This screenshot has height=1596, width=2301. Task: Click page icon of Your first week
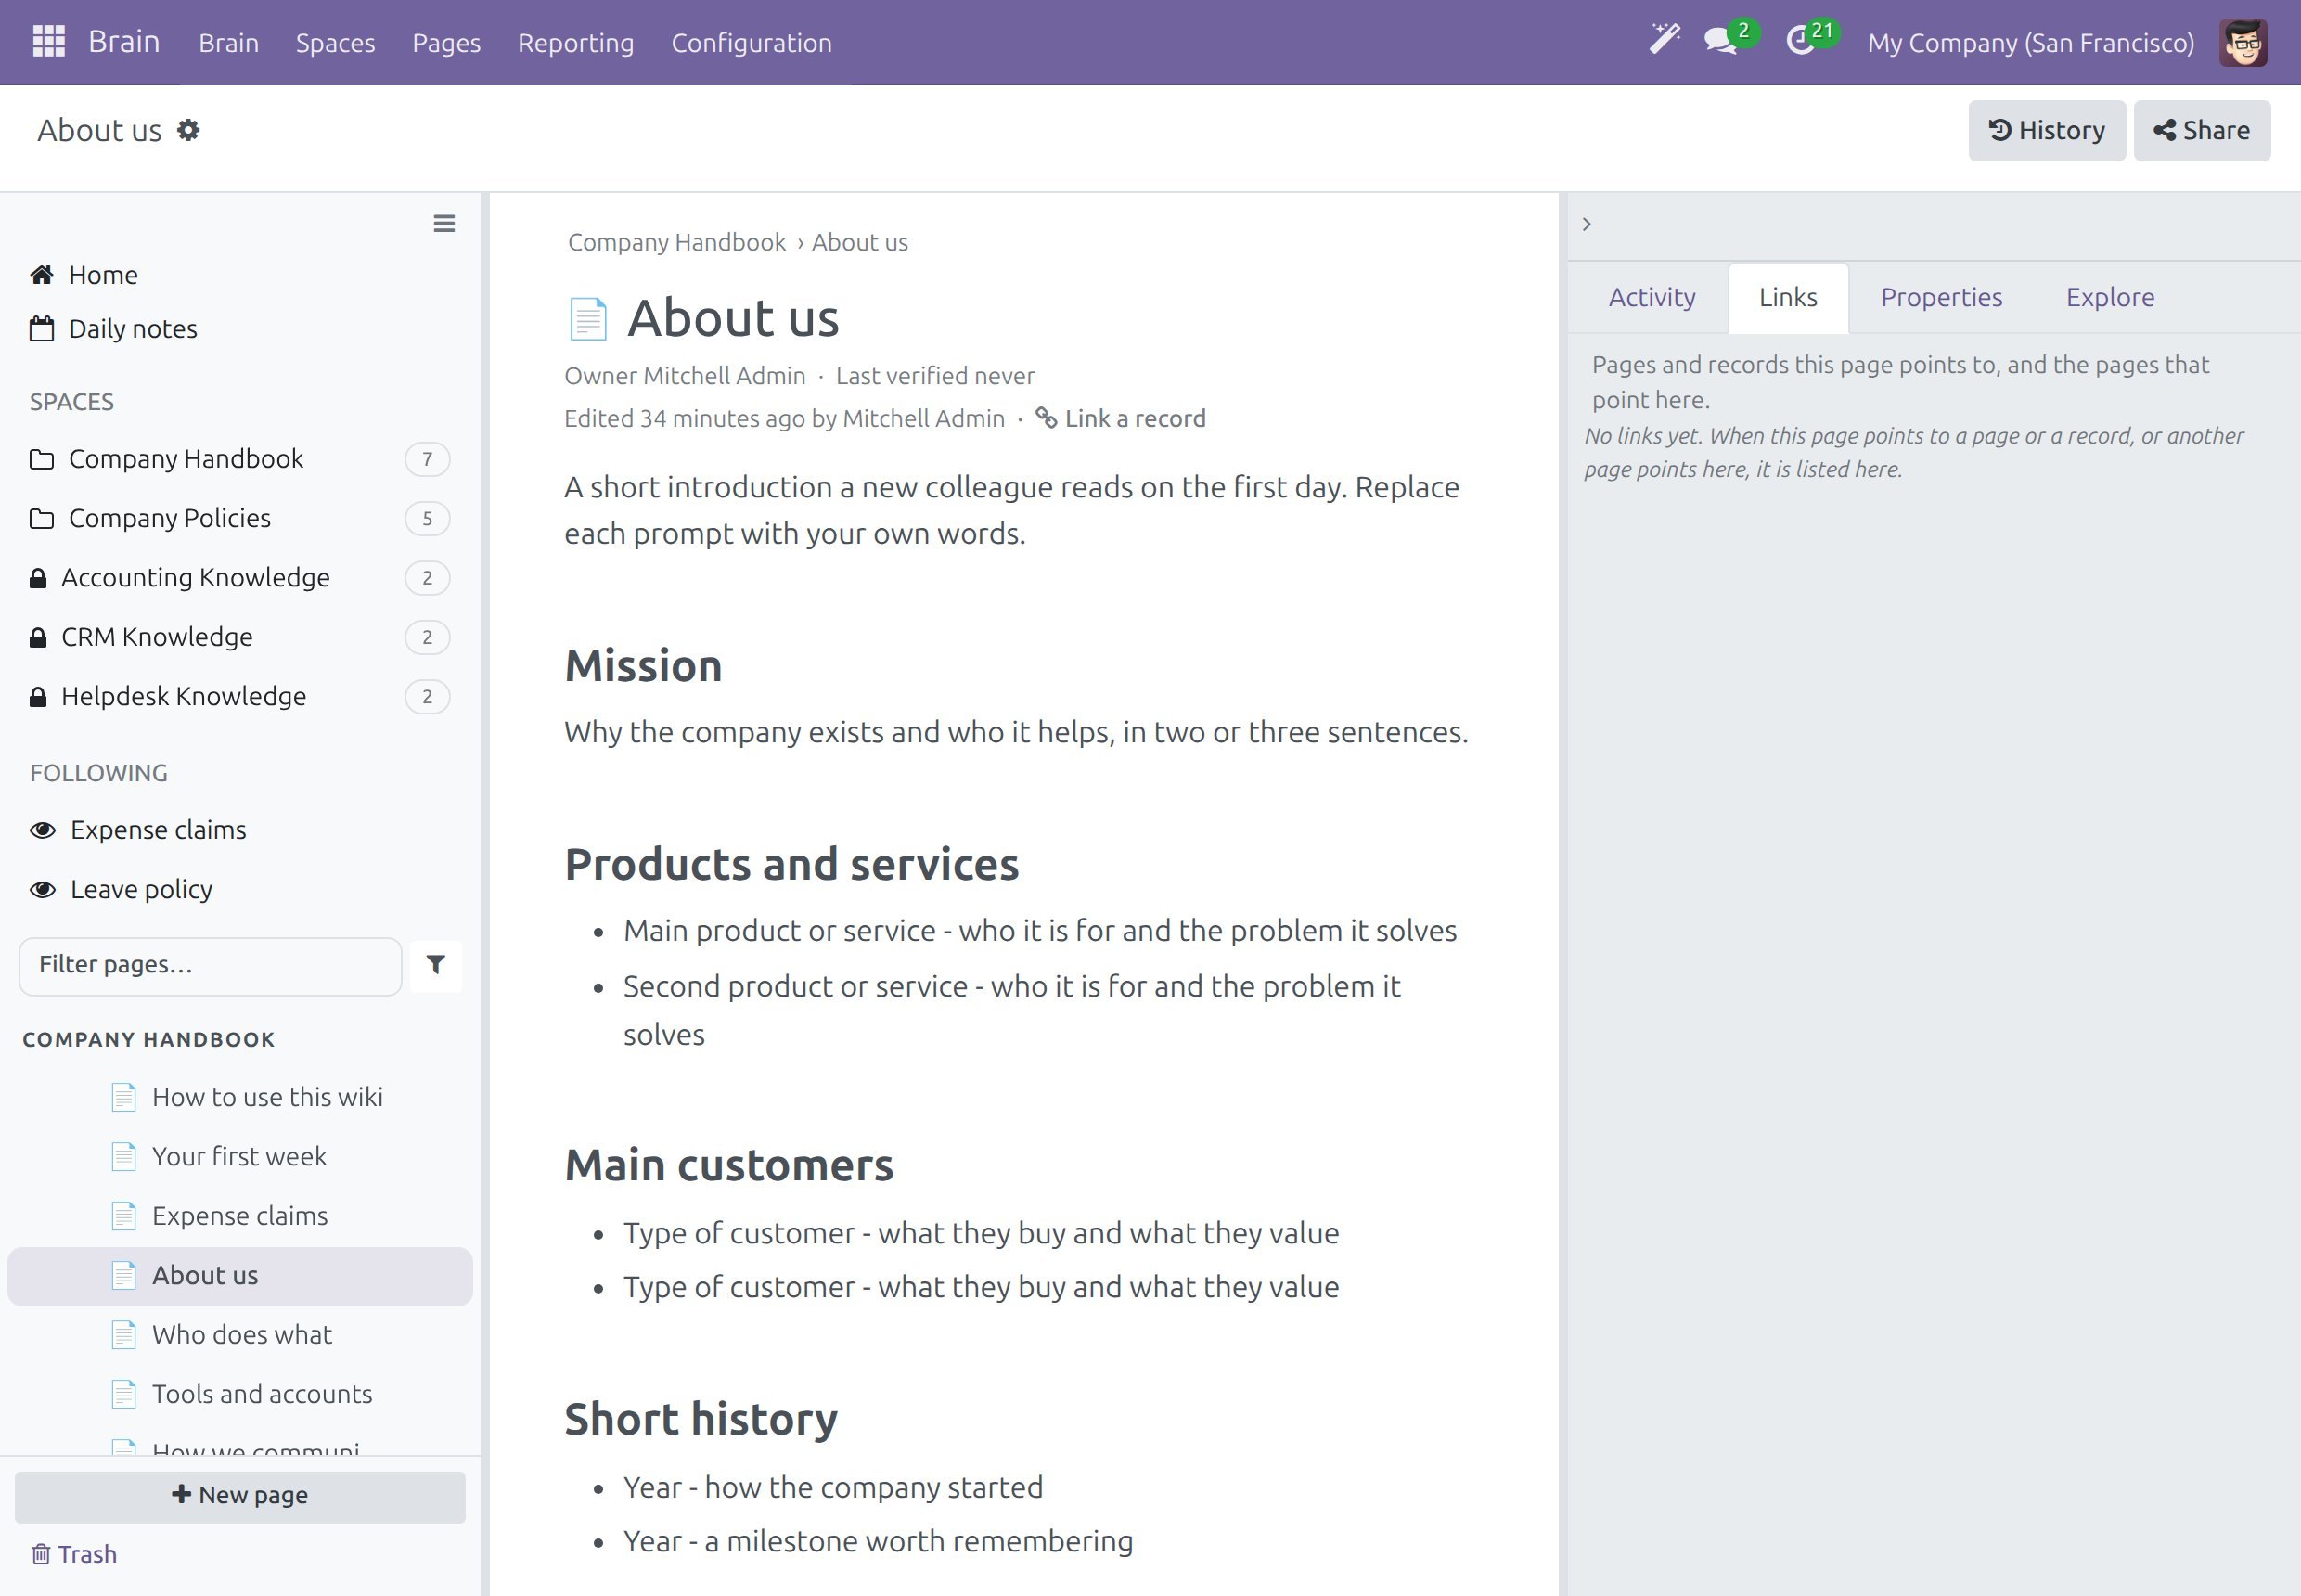(124, 1157)
